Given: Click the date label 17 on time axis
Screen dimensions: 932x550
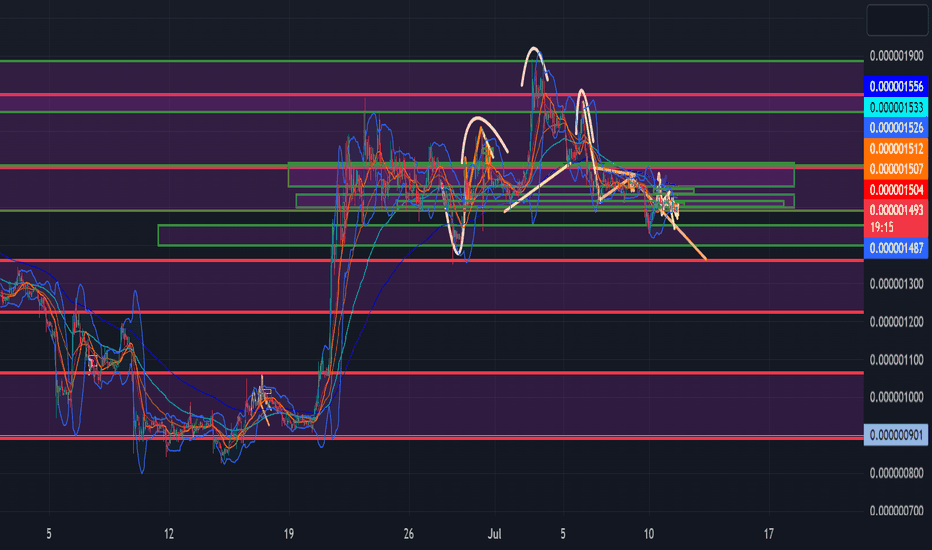Looking at the screenshot, I should 769,534.
